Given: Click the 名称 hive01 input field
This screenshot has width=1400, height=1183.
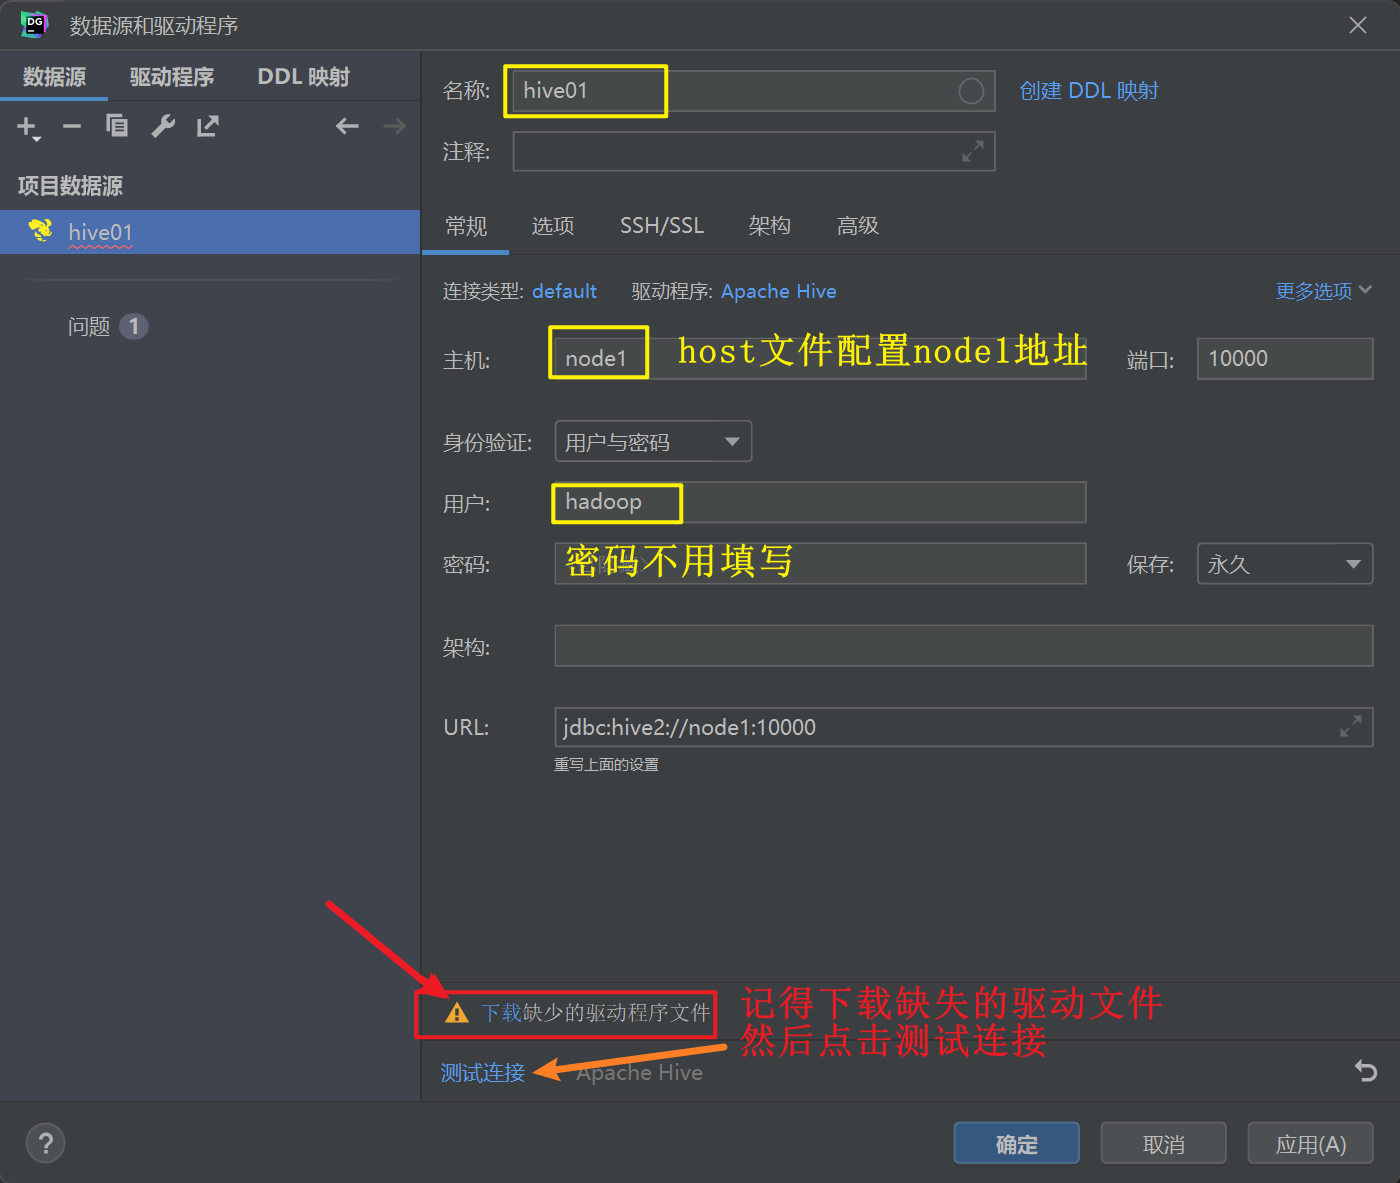Looking at the screenshot, I should coord(754,91).
